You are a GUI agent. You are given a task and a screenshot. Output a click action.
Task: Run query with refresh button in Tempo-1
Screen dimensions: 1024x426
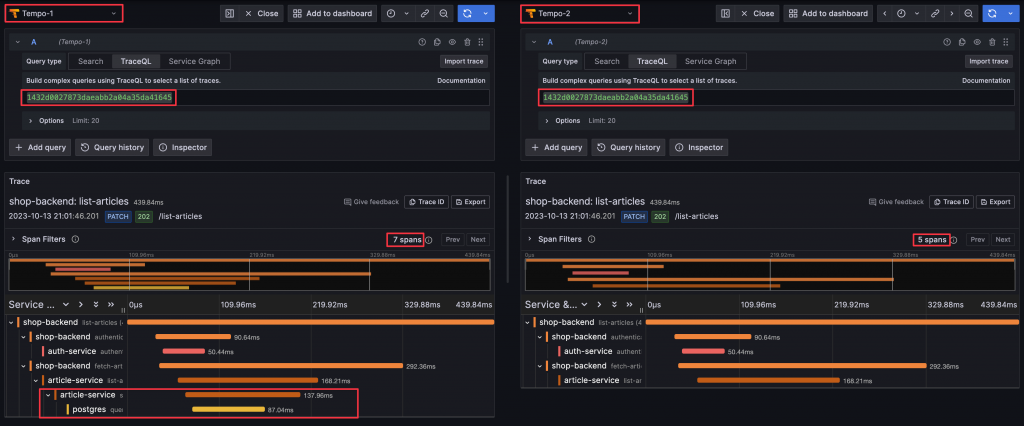[467, 13]
